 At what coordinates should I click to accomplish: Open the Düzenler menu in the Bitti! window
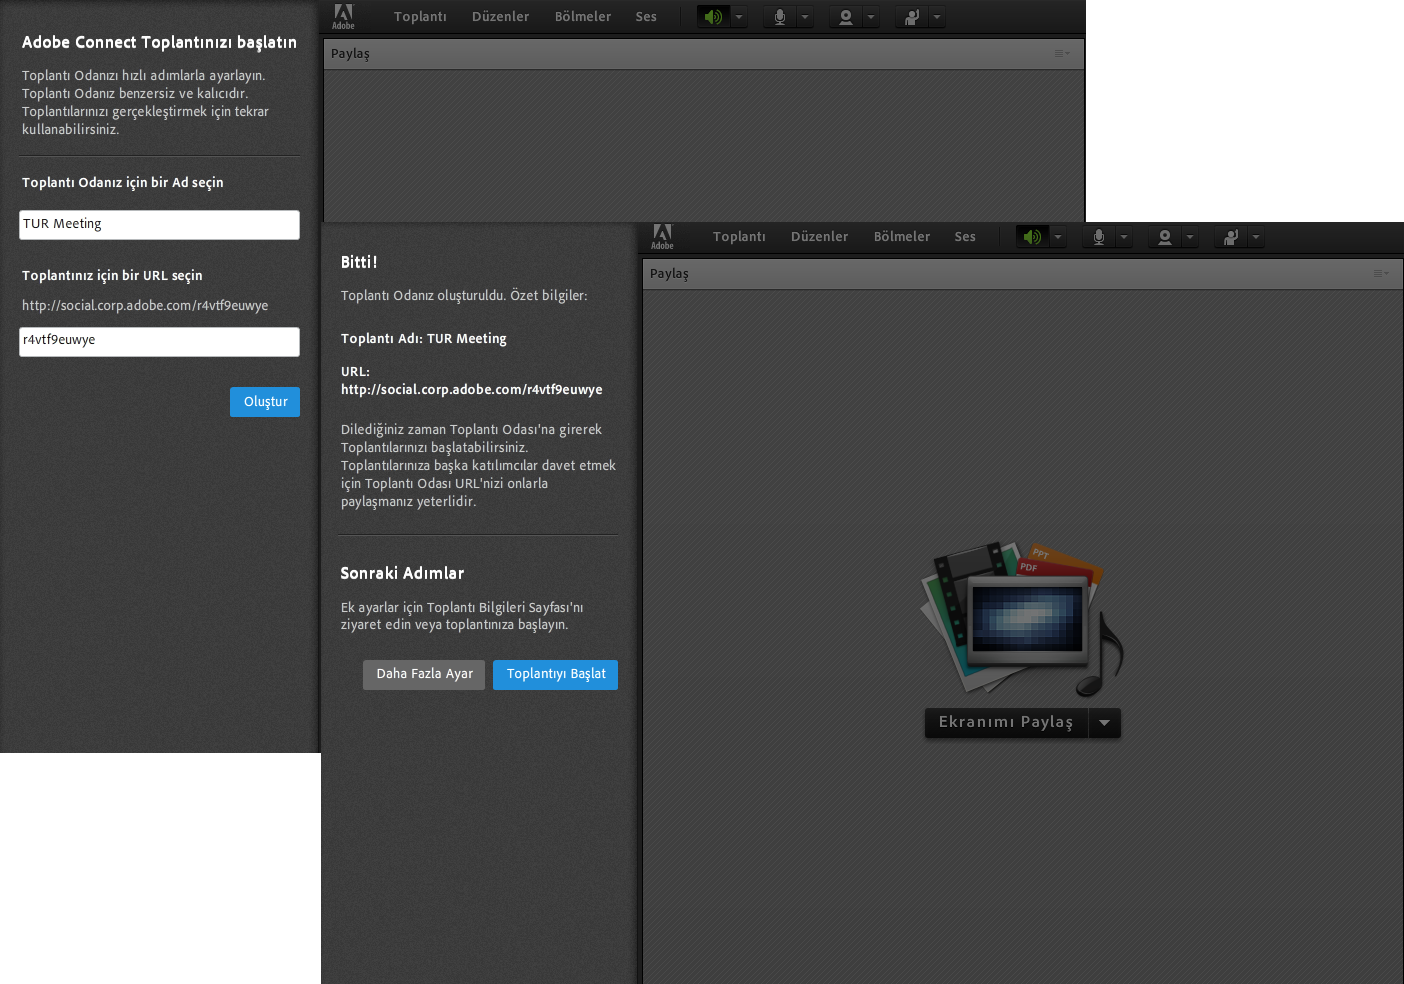click(819, 237)
